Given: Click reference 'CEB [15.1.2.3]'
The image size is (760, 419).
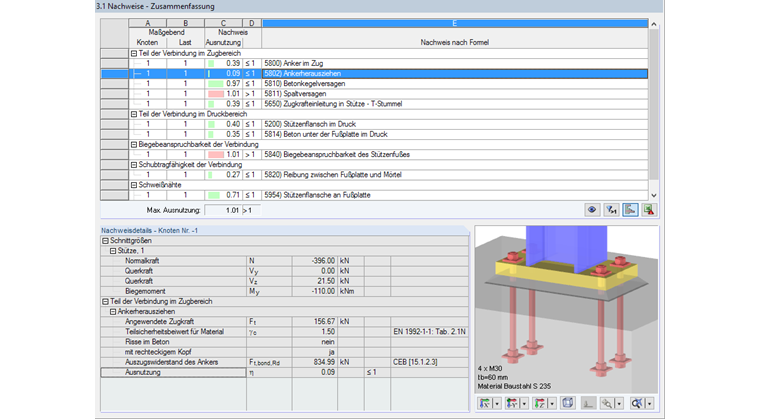Looking at the screenshot, I should (415, 362).
